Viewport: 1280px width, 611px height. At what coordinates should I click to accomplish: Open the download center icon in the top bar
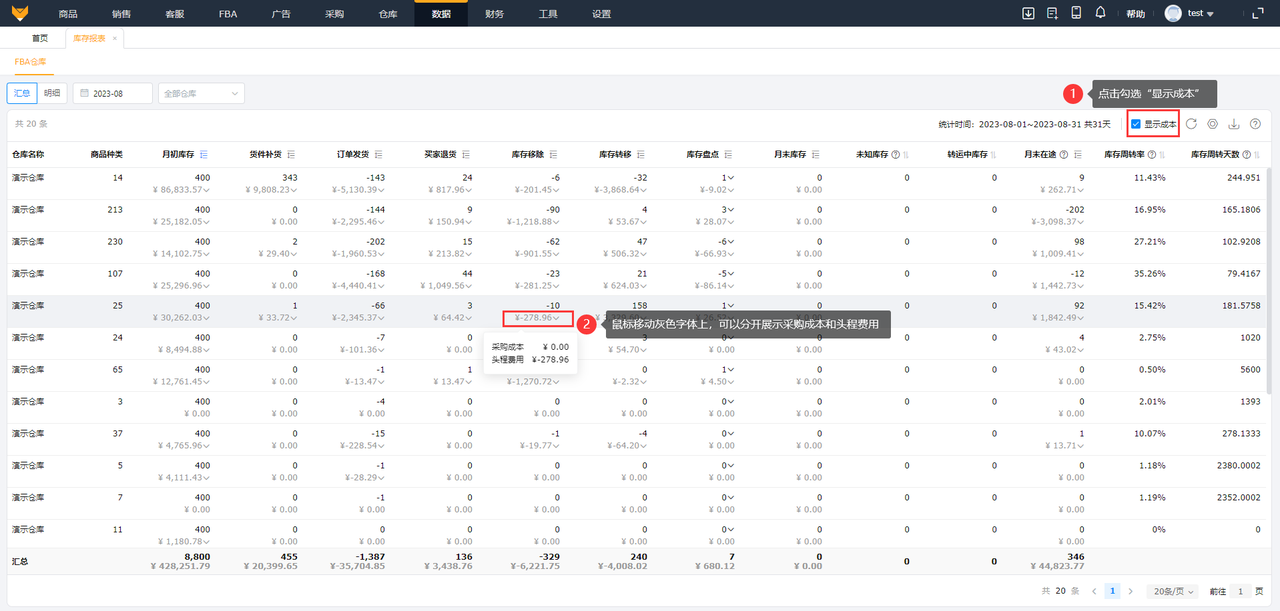1028,13
